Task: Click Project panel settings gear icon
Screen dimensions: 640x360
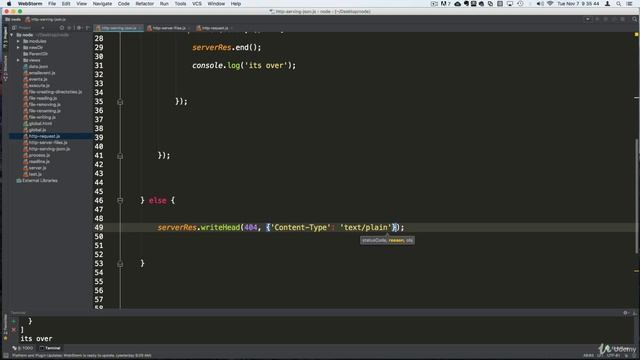Action: point(79,28)
